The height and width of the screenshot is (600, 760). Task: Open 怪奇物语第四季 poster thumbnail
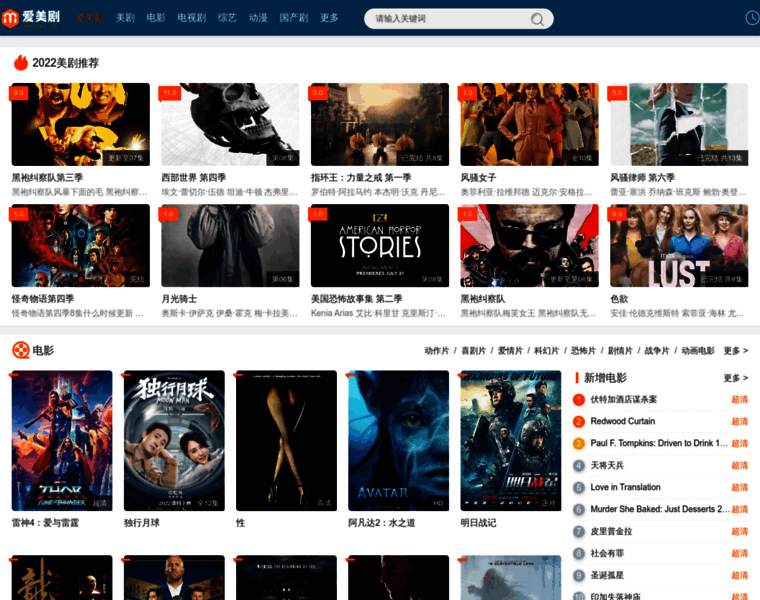tap(80, 246)
